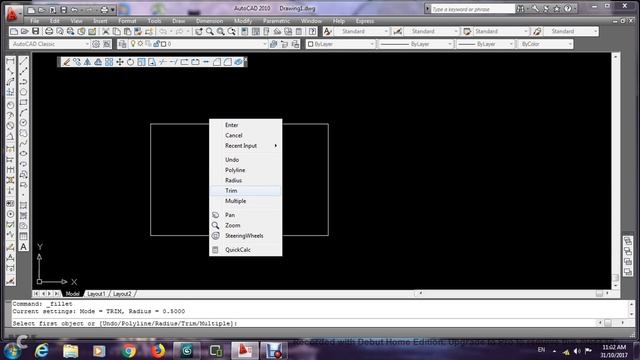Save the drawing with the Save icon
Viewport: 640px width, 360px height.
[x=36, y=31]
